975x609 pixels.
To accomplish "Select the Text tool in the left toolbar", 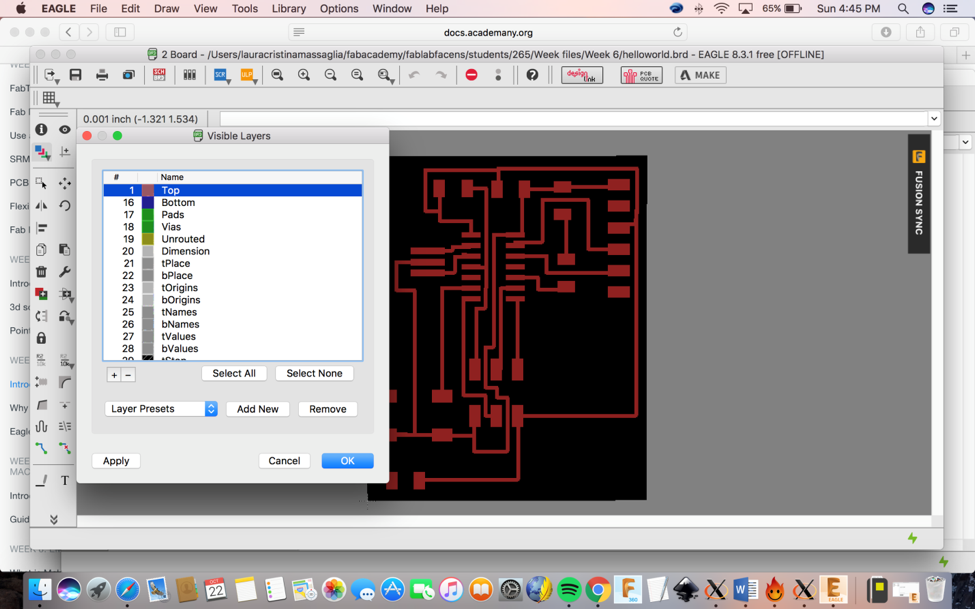I will pos(65,481).
